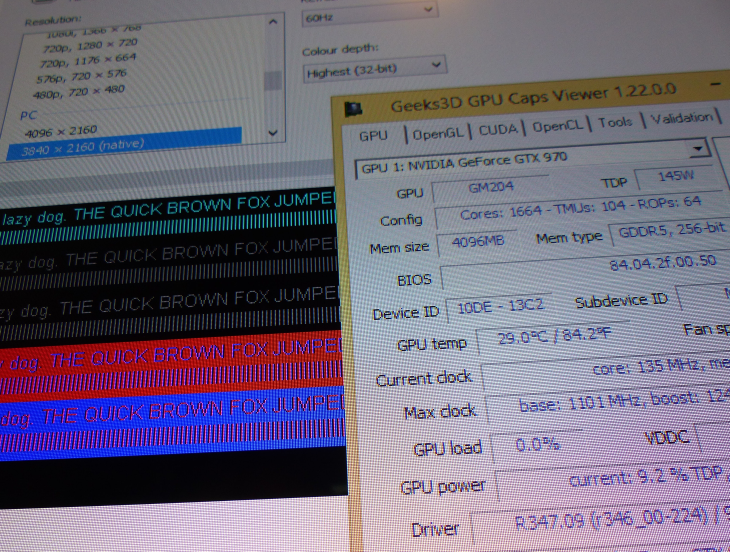The image size is (730, 552).
Task: Select the 4096 × 2160 resolution
Action: [x=61, y=132]
